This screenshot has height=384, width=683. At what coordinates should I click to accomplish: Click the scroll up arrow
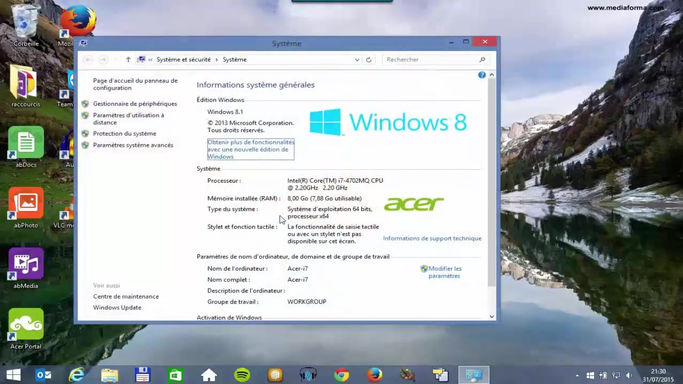coord(492,75)
